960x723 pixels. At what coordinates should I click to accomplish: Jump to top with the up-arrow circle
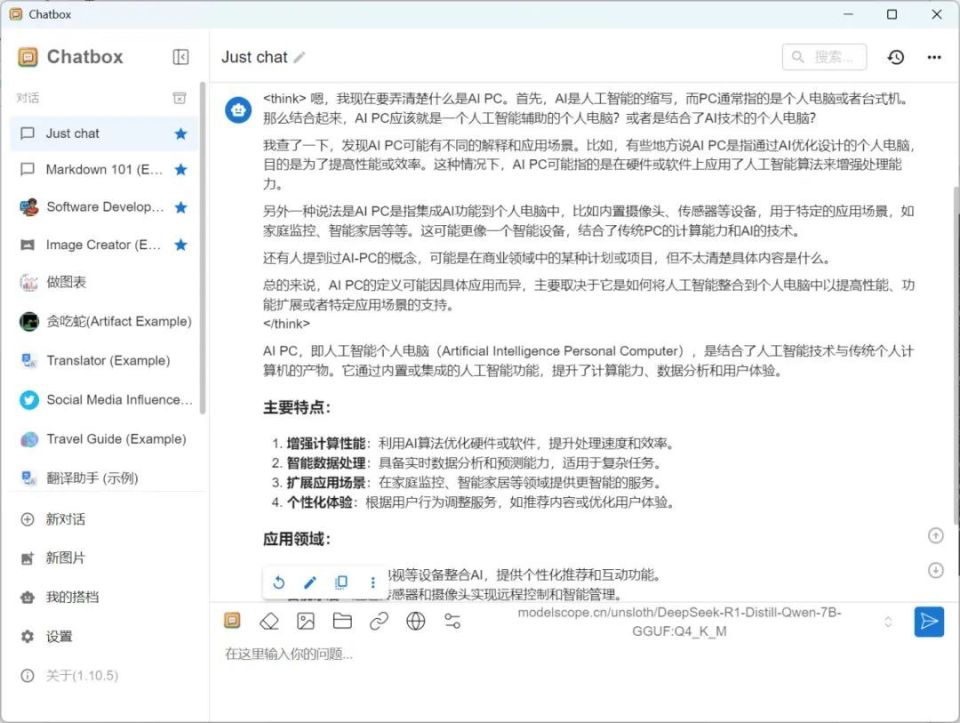pos(936,536)
